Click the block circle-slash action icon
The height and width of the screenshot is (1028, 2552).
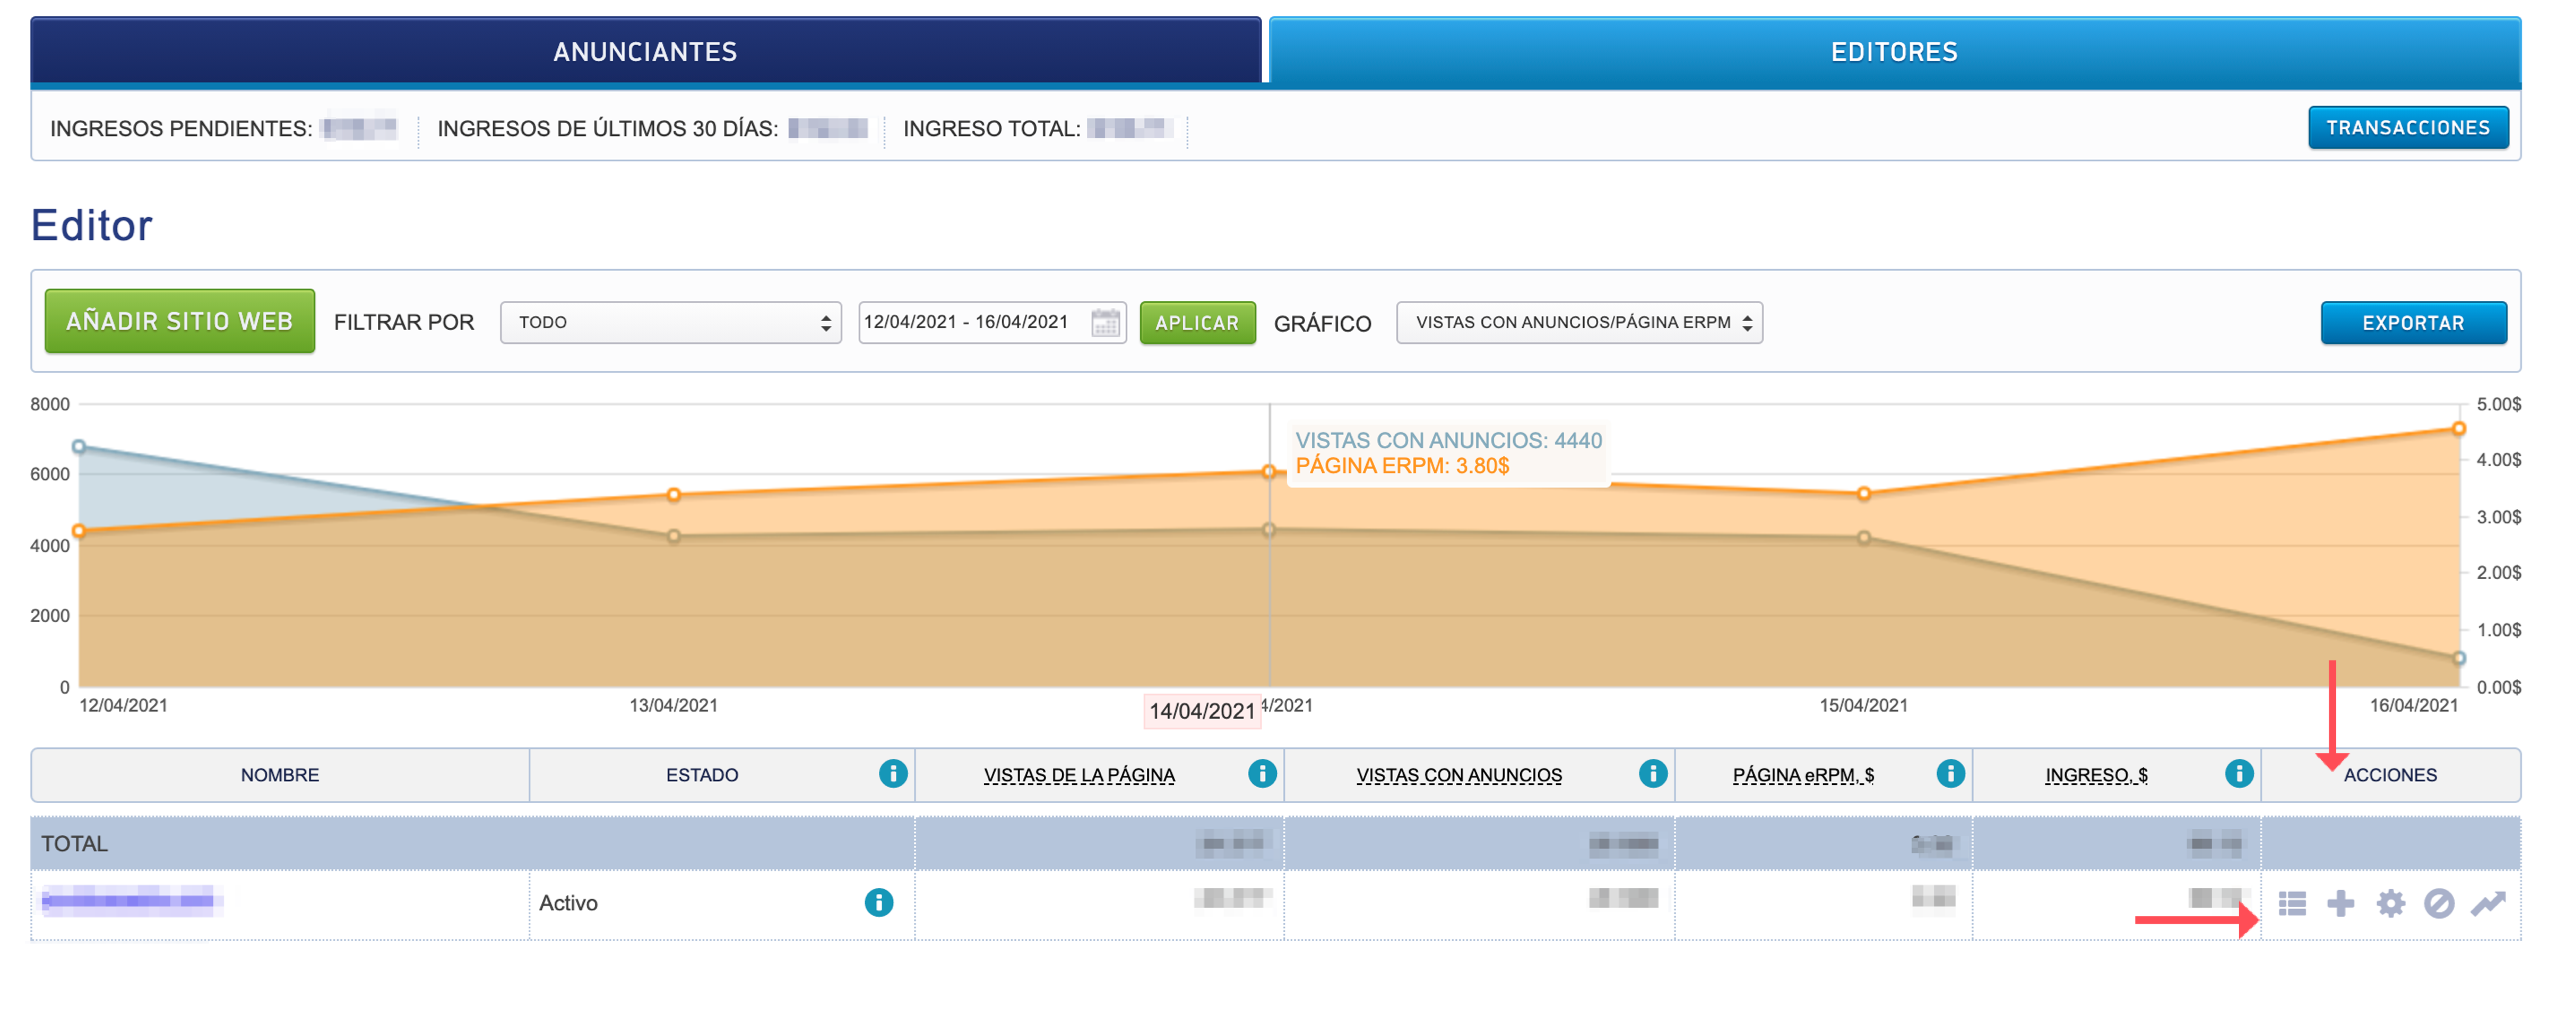coord(2438,904)
